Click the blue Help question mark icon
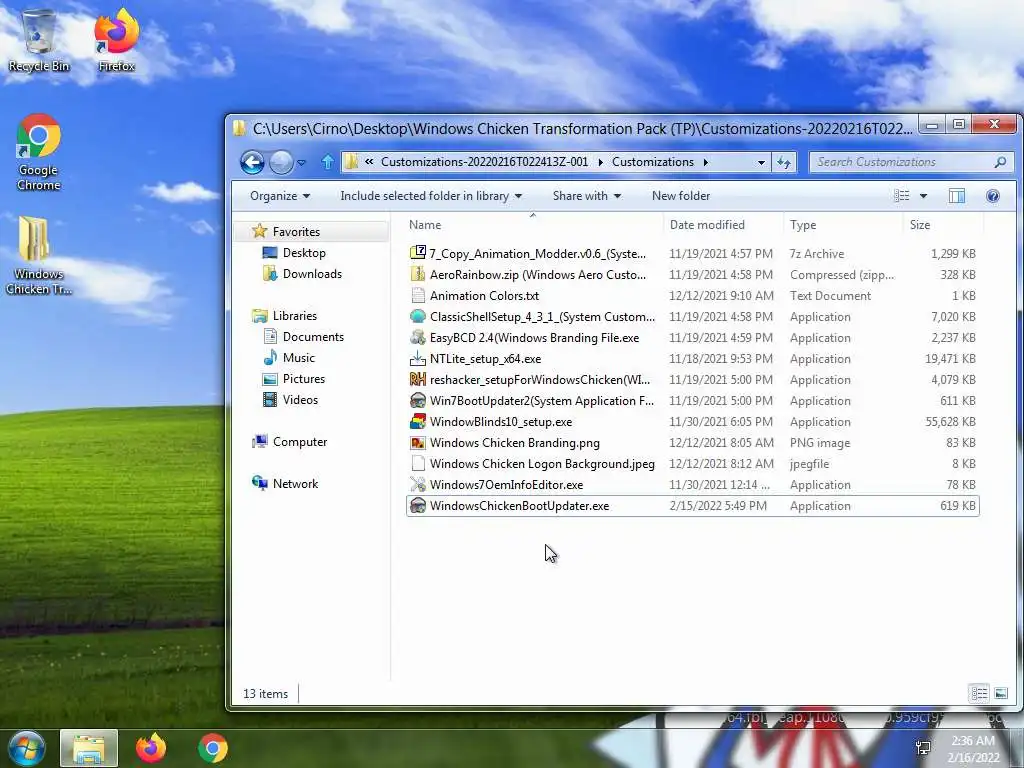 pyautogui.click(x=993, y=196)
